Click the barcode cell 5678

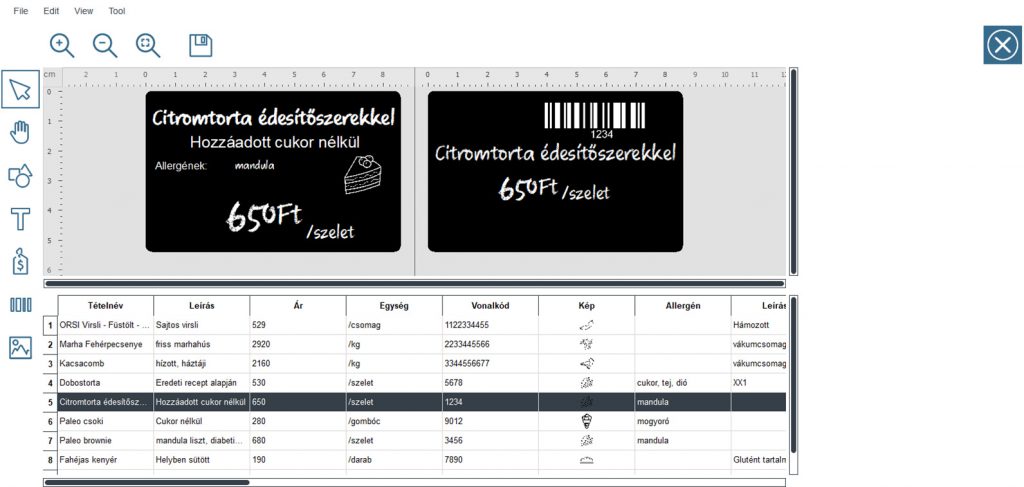tap(490, 383)
